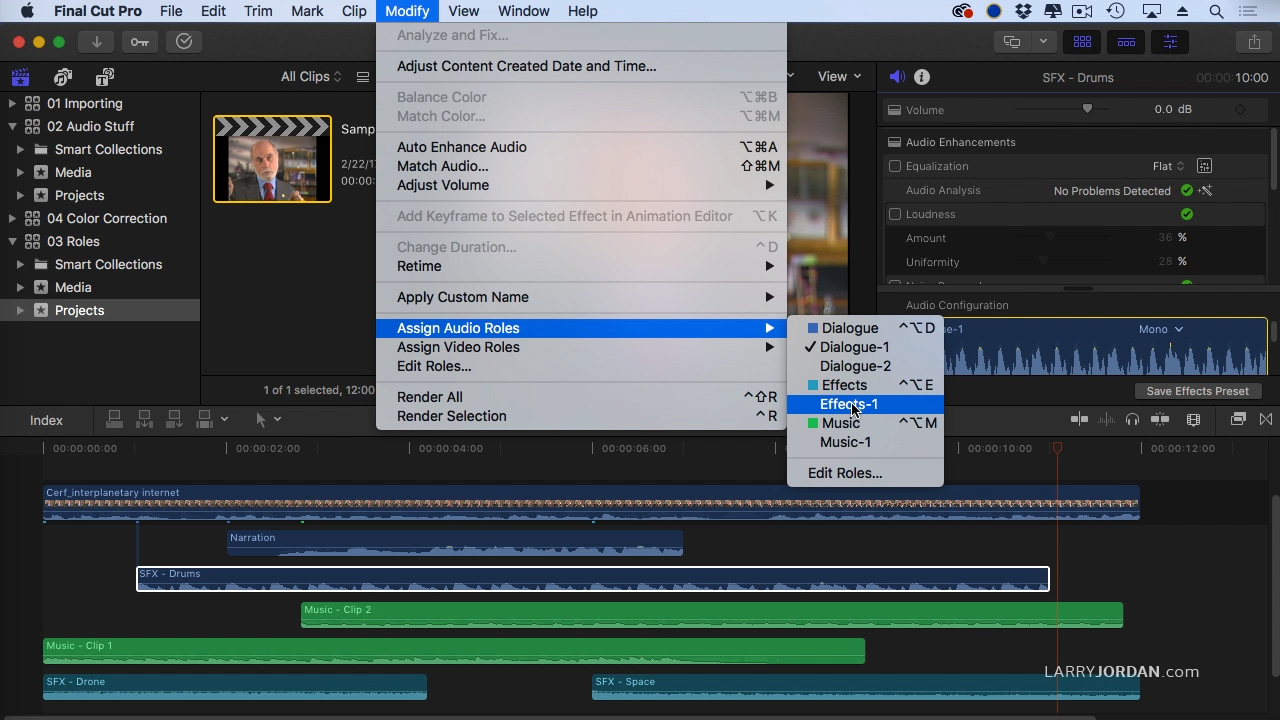The width and height of the screenshot is (1280, 720).
Task: Toggle the Browser grid button
Action: (x=1082, y=42)
